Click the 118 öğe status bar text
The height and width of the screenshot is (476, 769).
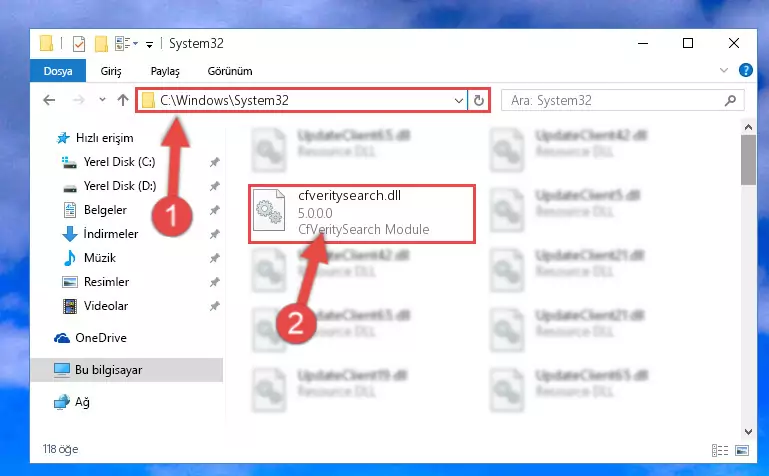[x=60, y=450]
